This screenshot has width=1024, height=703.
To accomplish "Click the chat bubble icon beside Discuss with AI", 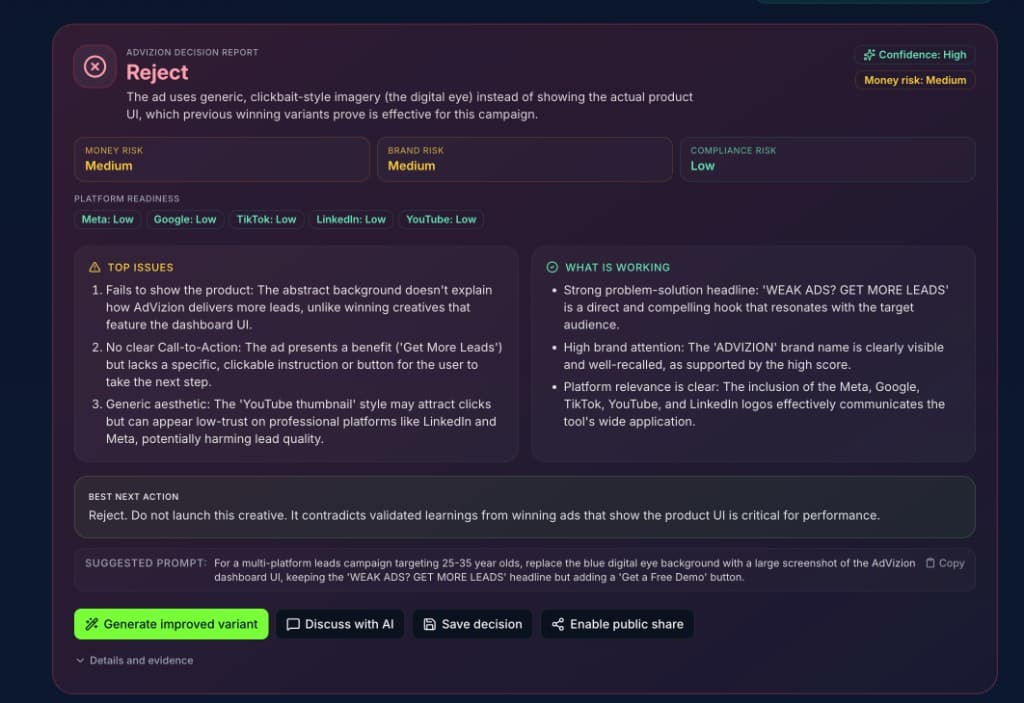I will click(x=293, y=624).
